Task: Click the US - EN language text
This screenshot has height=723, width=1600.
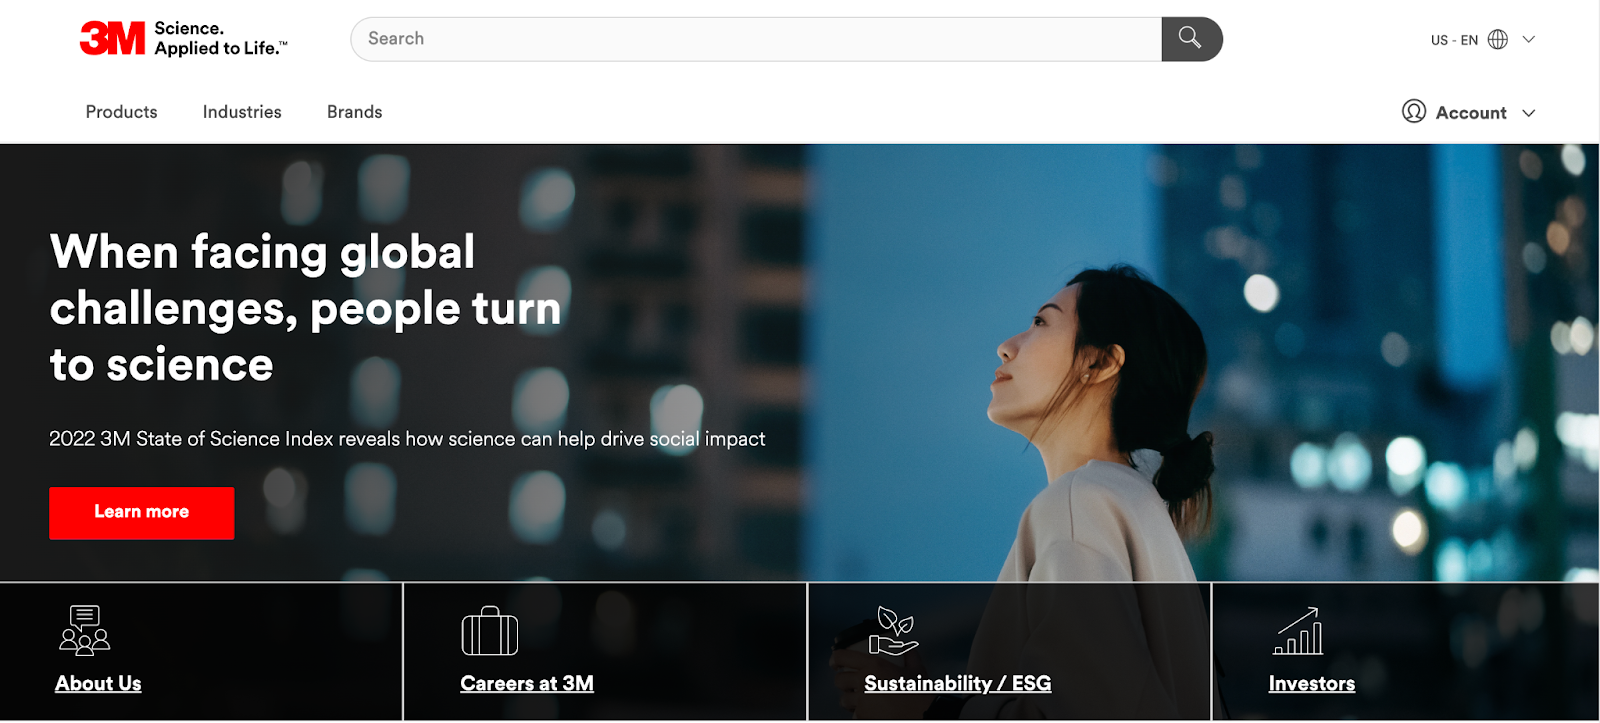Action: 1454,40
